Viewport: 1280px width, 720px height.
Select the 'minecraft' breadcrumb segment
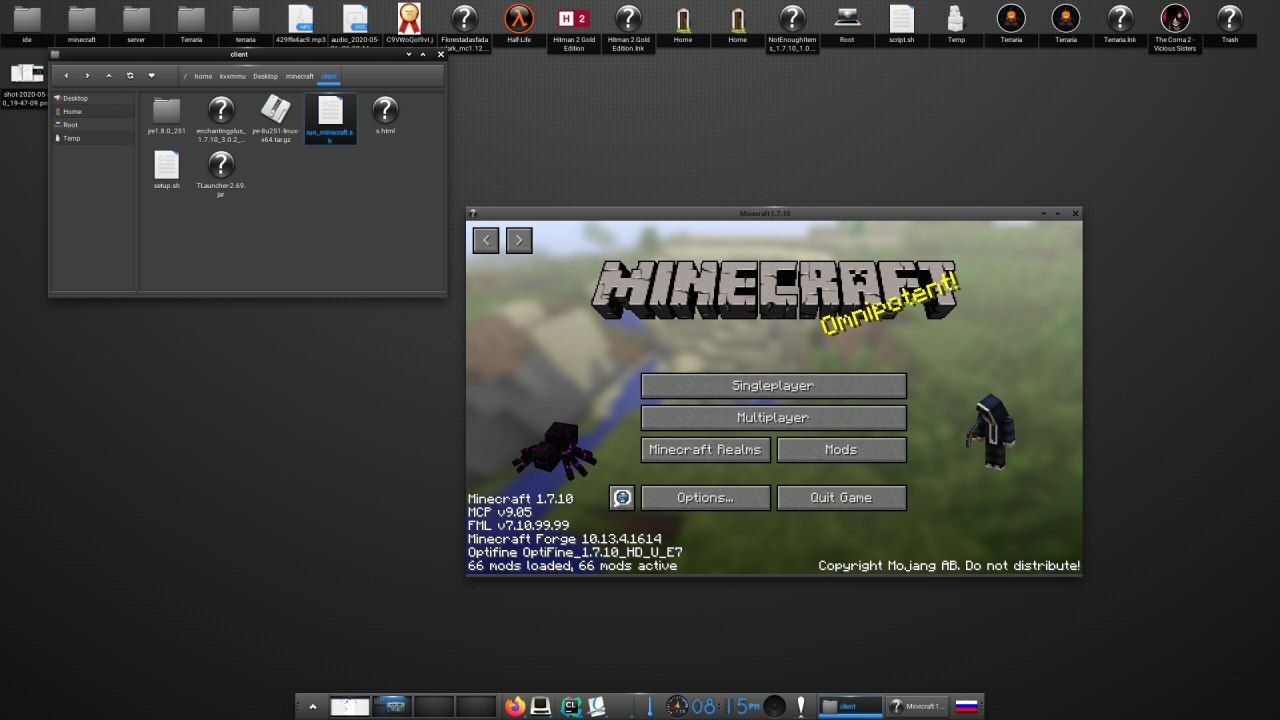tap(299, 76)
